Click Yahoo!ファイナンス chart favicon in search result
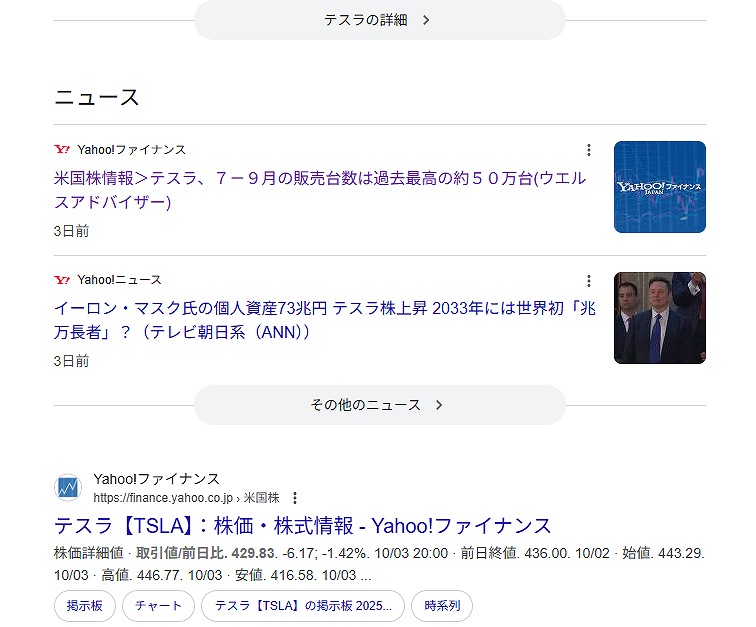This screenshot has height=627, width=756. (x=68, y=488)
